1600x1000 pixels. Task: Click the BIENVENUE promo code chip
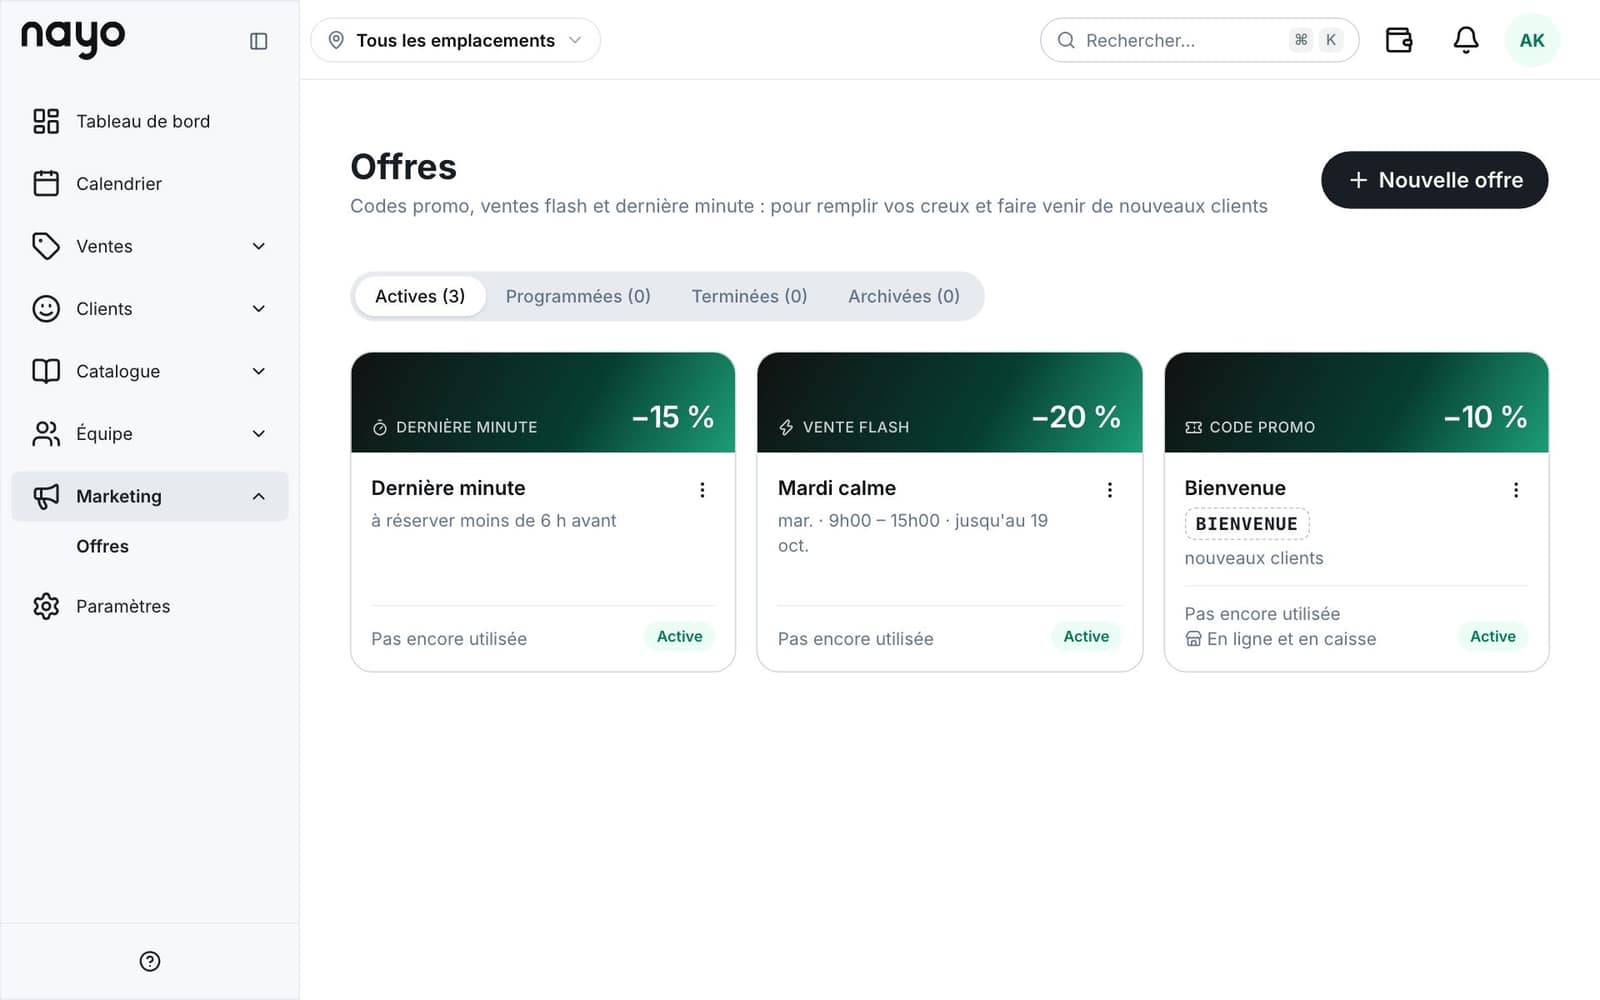pos(1246,524)
